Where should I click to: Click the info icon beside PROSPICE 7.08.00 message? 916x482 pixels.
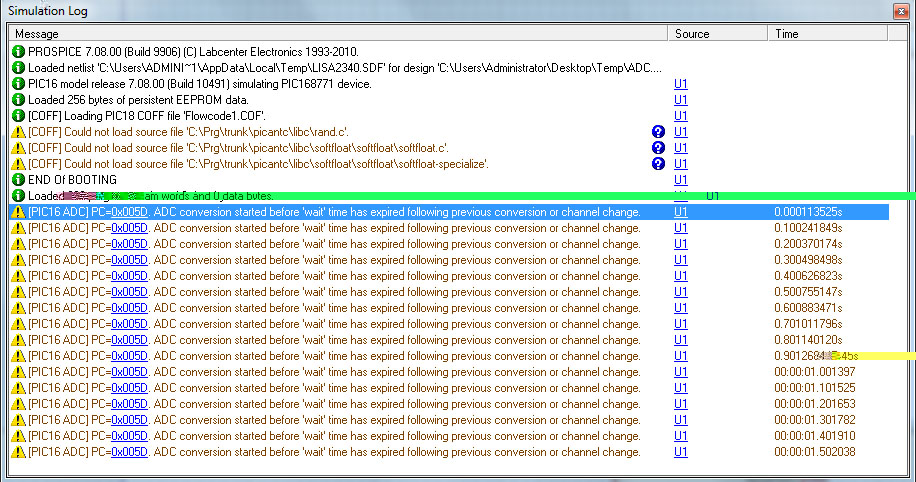[18, 52]
